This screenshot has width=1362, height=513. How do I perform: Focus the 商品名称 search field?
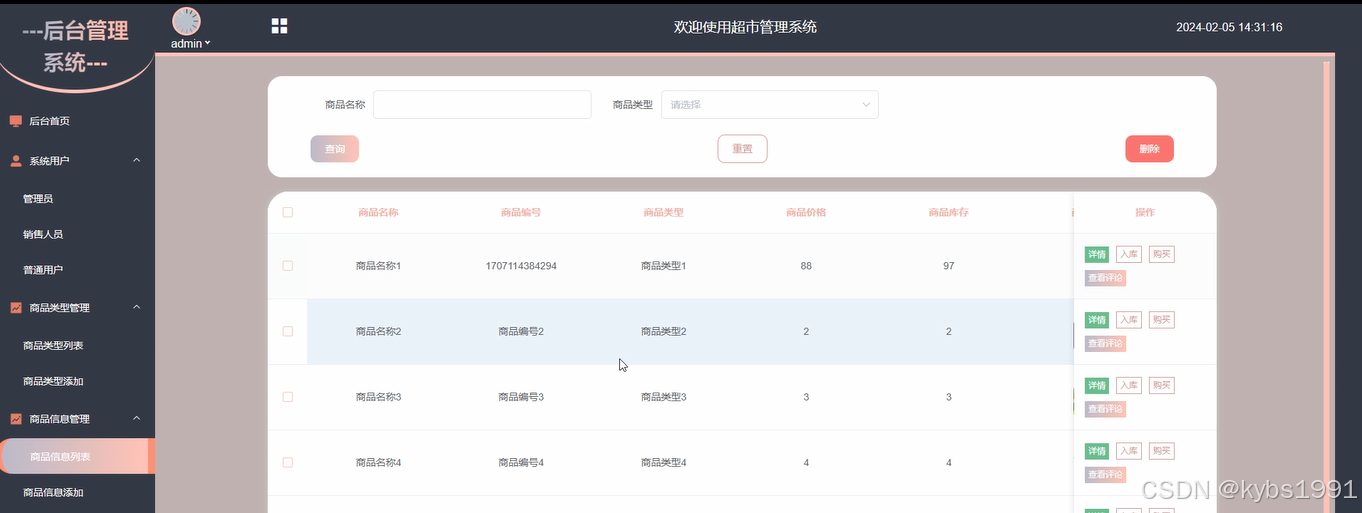coord(482,104)
